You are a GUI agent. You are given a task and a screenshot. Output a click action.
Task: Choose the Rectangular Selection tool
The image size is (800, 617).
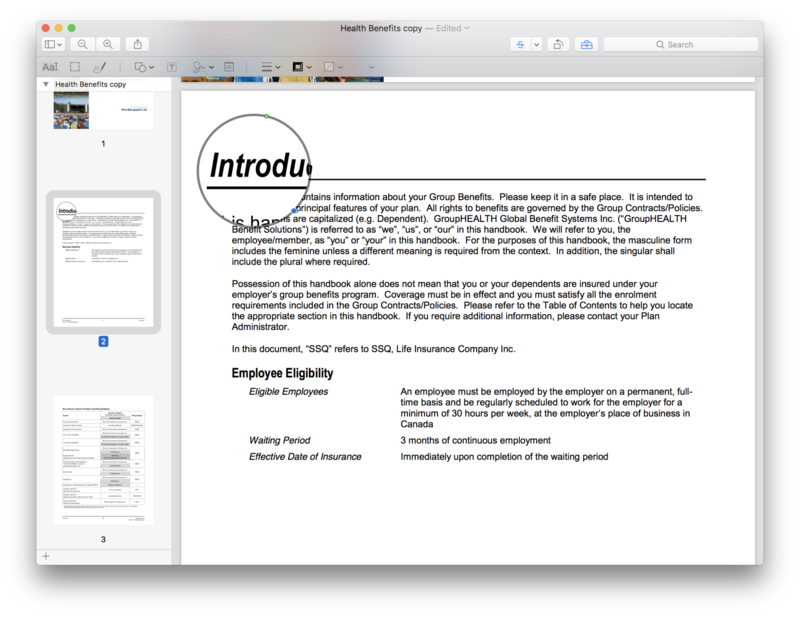pyautogui.click(x=75, y=67)
